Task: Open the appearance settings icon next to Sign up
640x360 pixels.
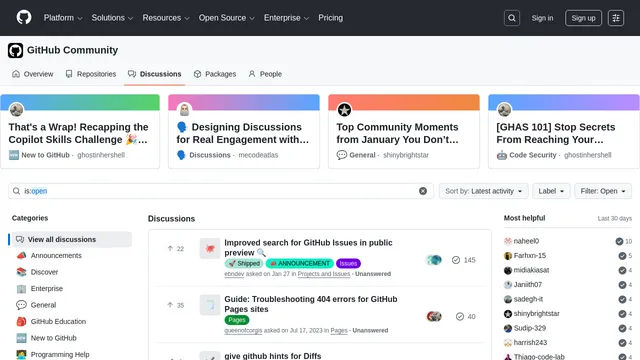Action: (616, 18)
